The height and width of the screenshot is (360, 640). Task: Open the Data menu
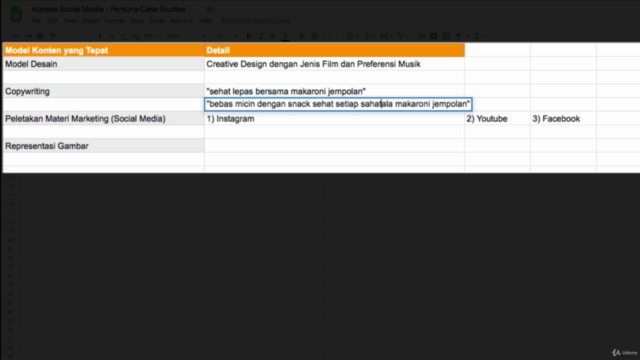click(137, 20)
